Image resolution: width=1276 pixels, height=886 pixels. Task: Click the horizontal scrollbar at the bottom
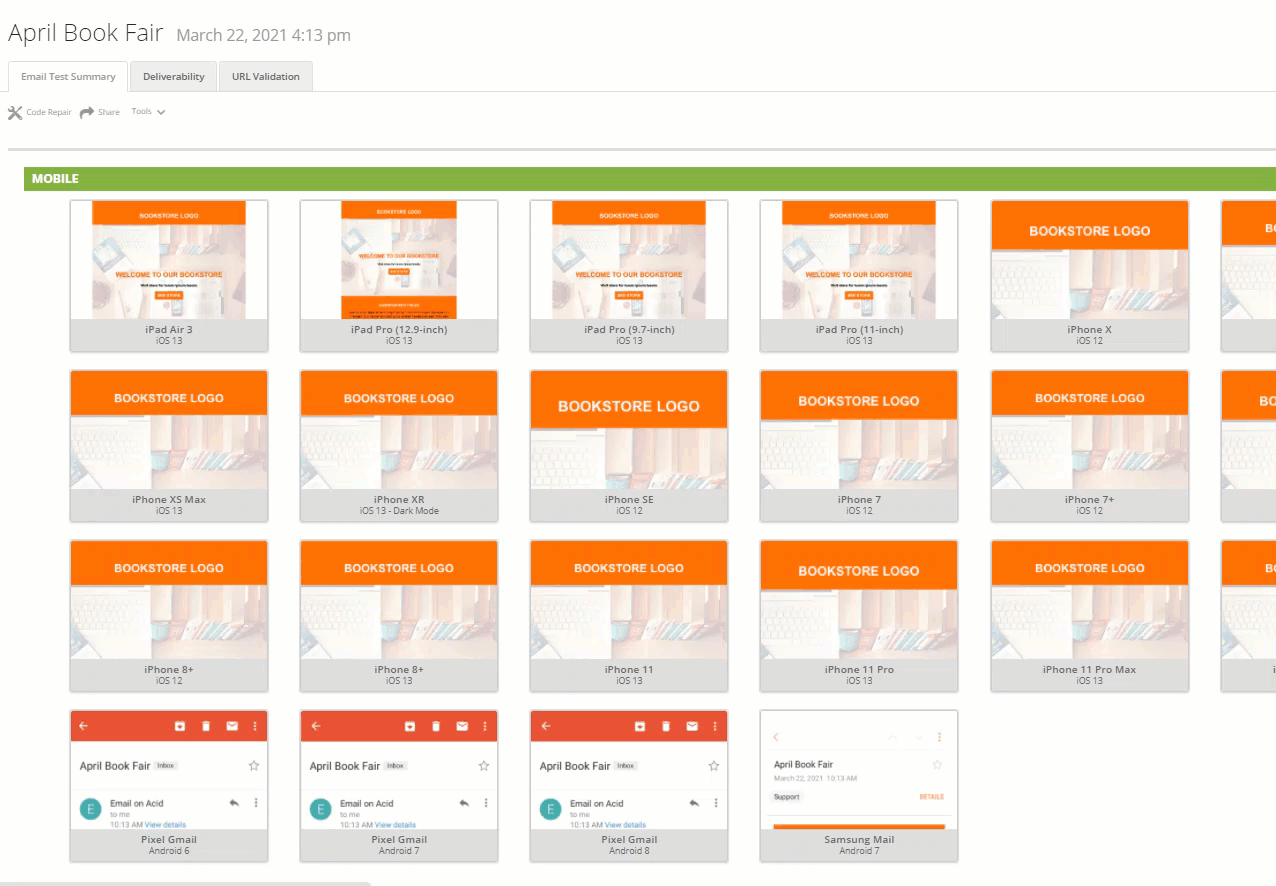tap(186, 883)
